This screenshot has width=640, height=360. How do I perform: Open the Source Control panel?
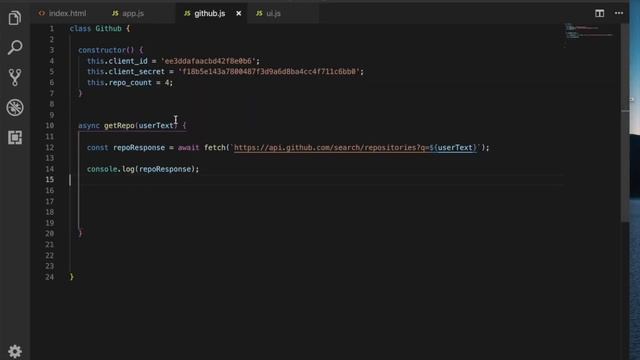(15, 77)
